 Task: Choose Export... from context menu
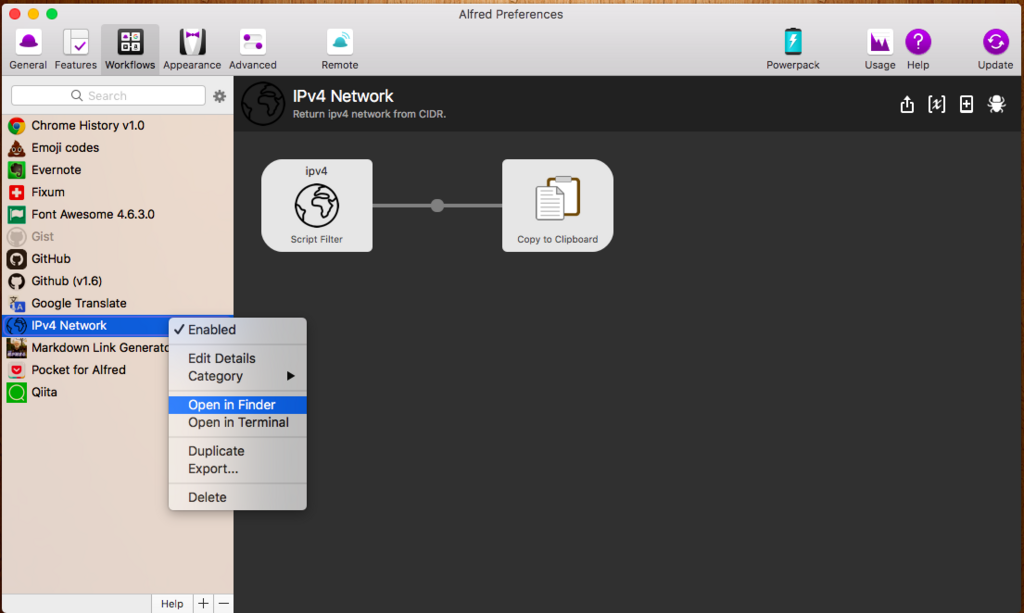[238, 469]
